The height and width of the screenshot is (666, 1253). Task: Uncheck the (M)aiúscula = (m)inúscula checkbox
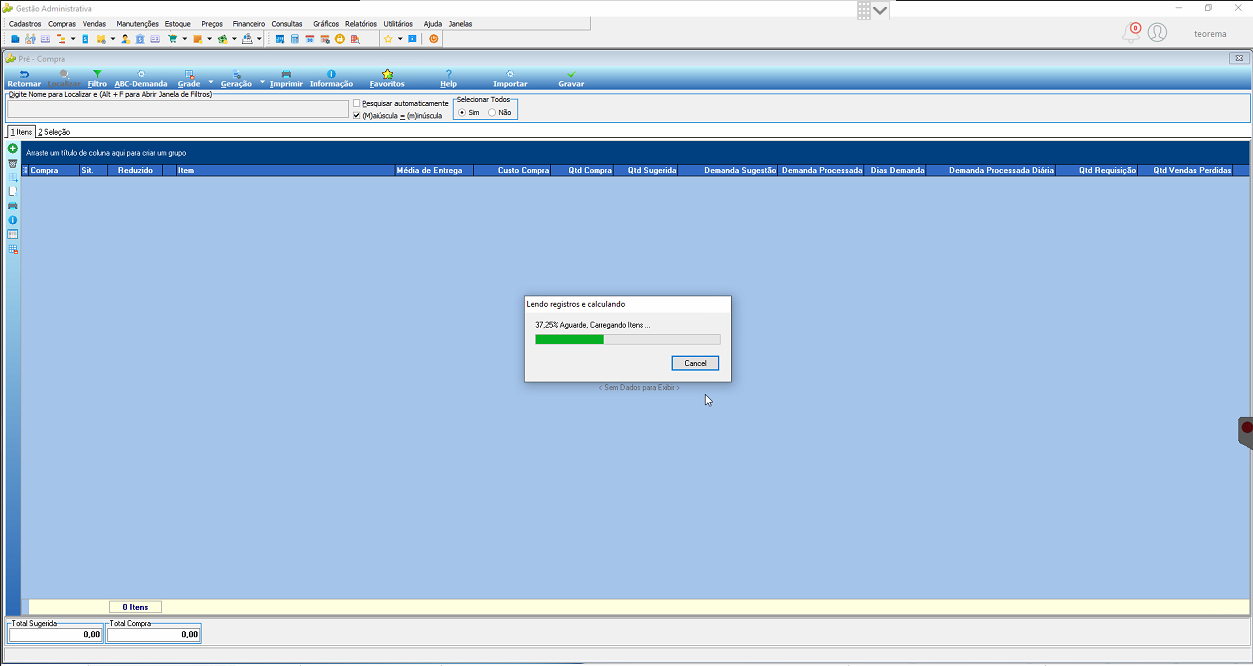357,115
